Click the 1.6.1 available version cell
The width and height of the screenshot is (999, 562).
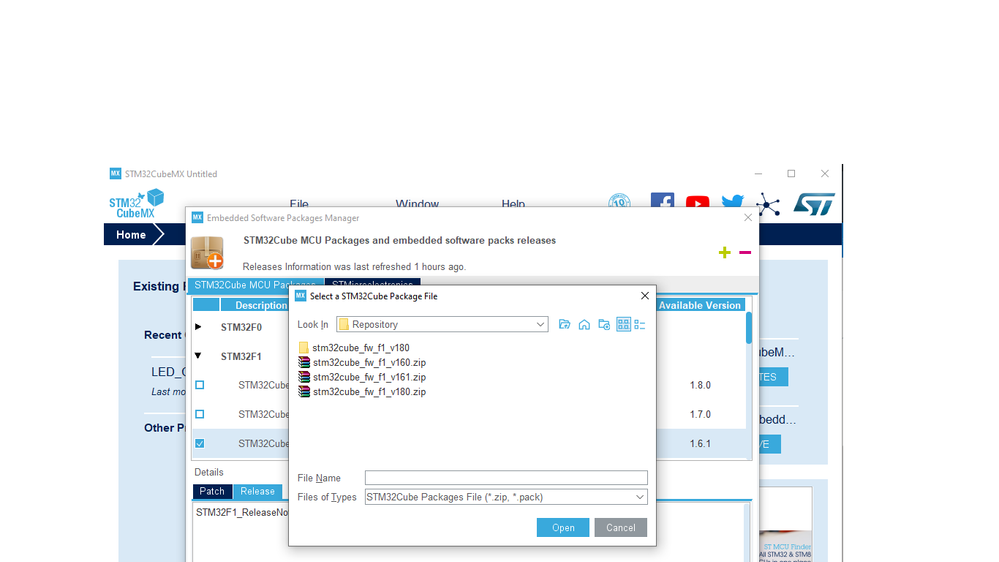click(x=700, y=443)
